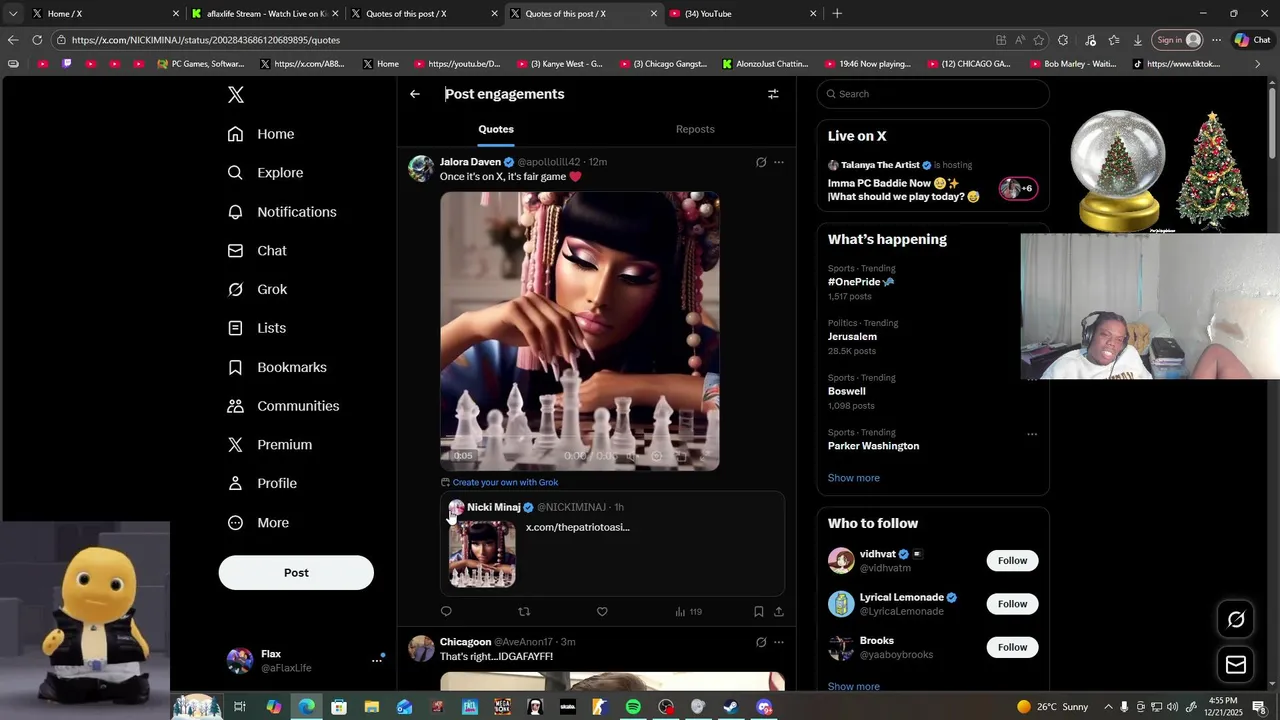Share Jalora Daven's post
This screenshot has width=1280, height=720.
(779, 612)
